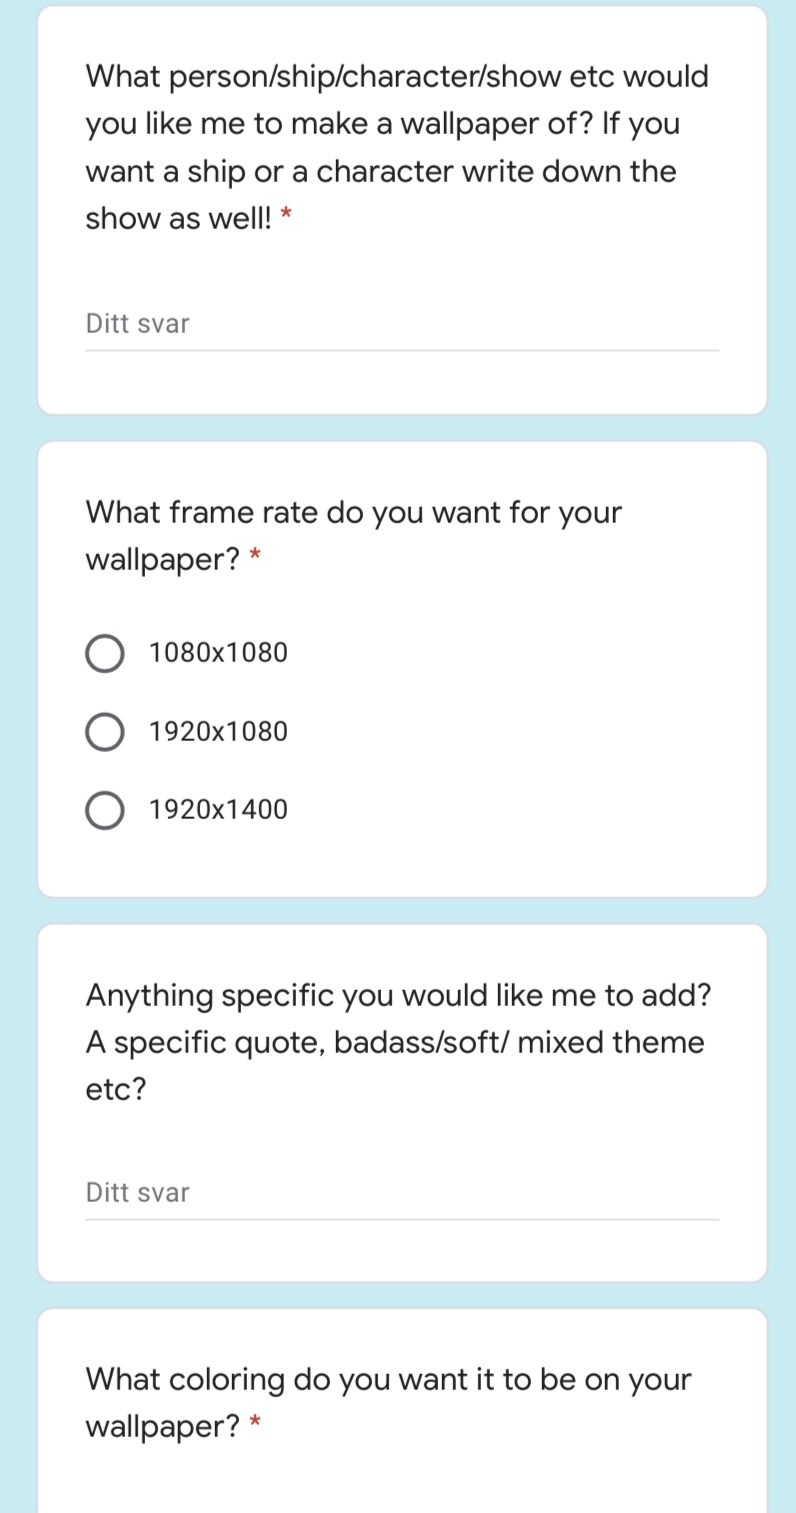The width and height of the screenshot is (796, 1513).
Task: Click the "1080x1080" option label text
Action: coord(218,654)
